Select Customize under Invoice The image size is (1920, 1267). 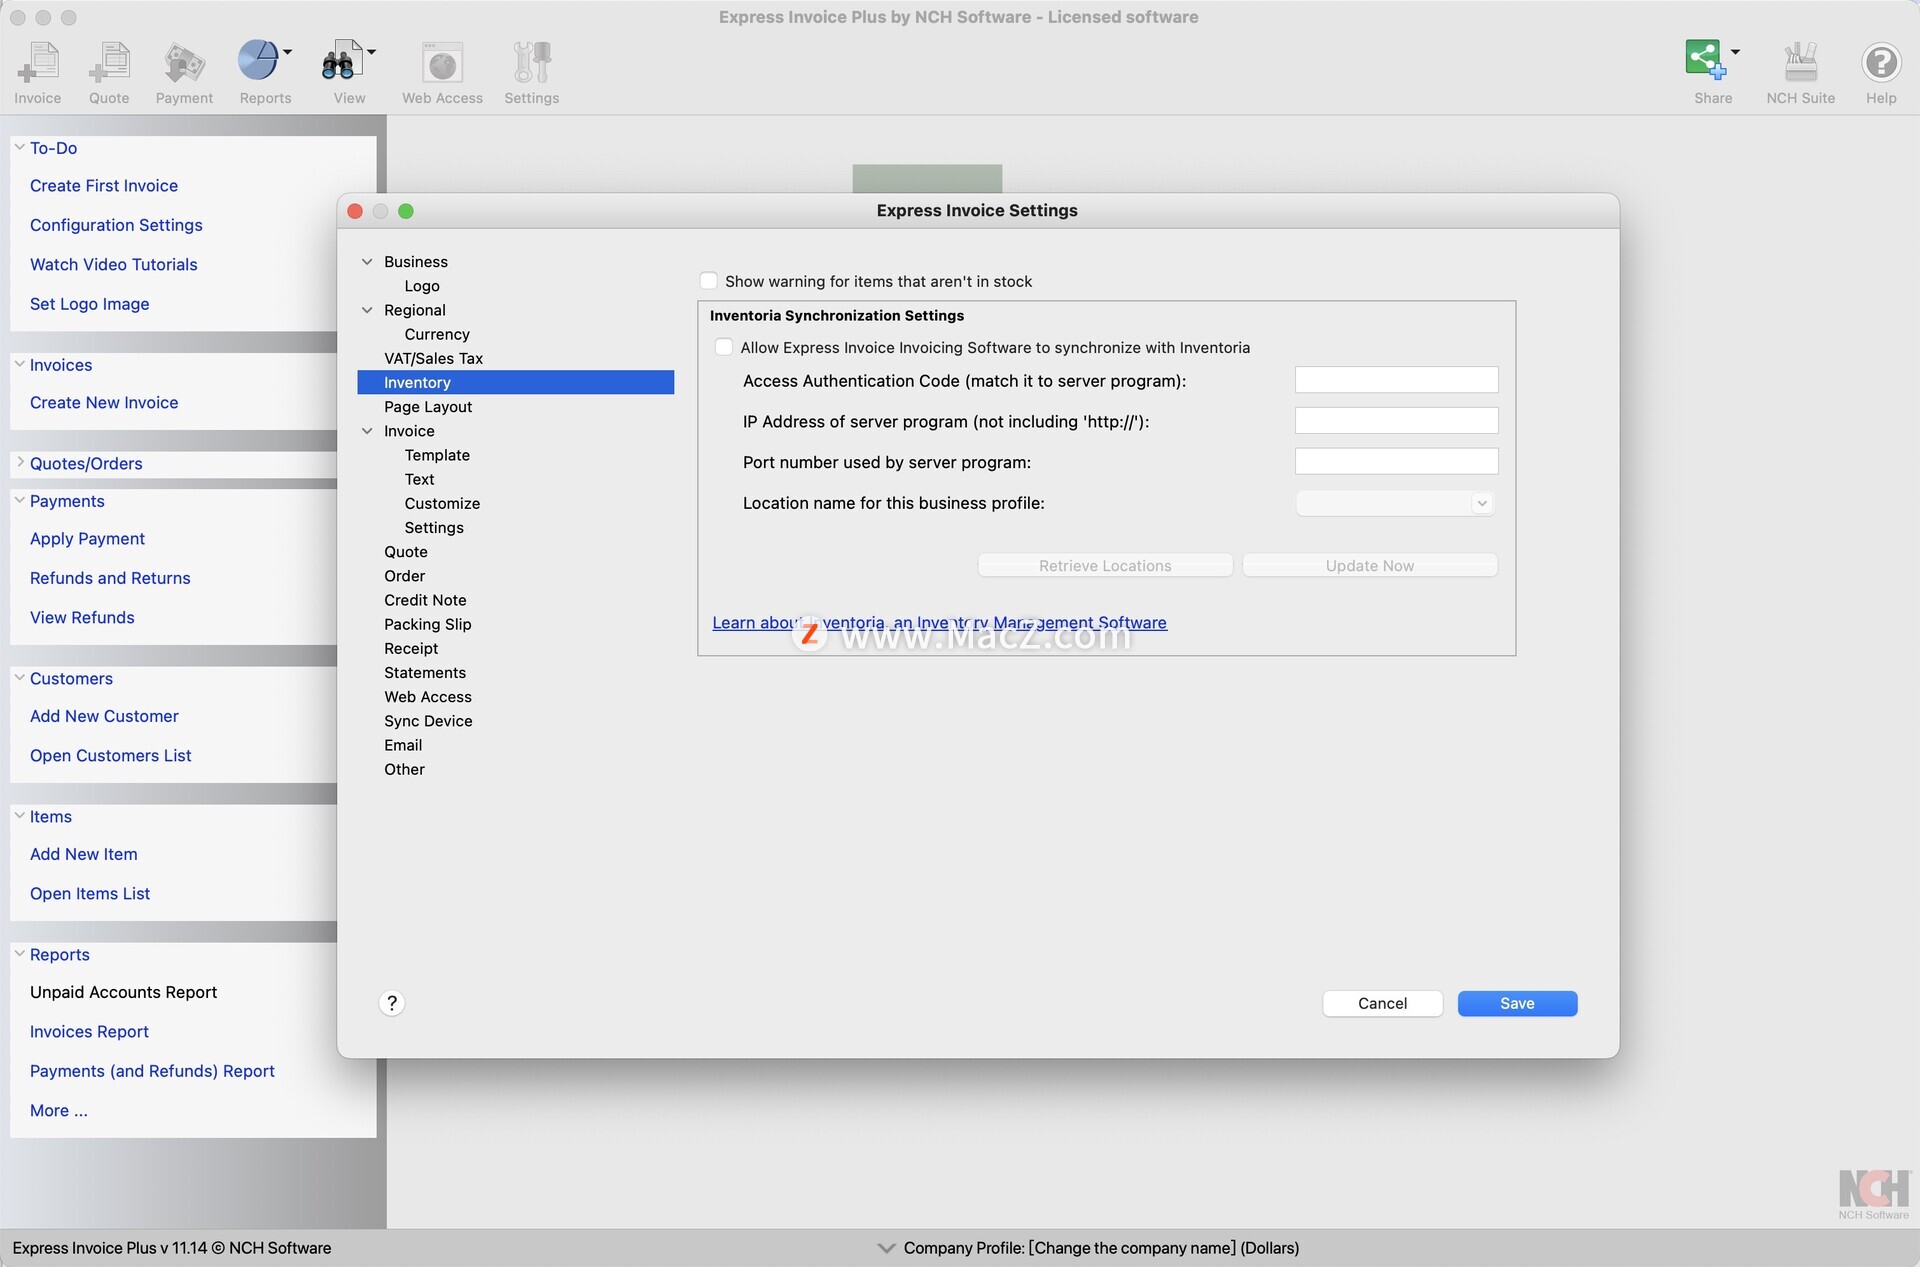pos(442,503)
